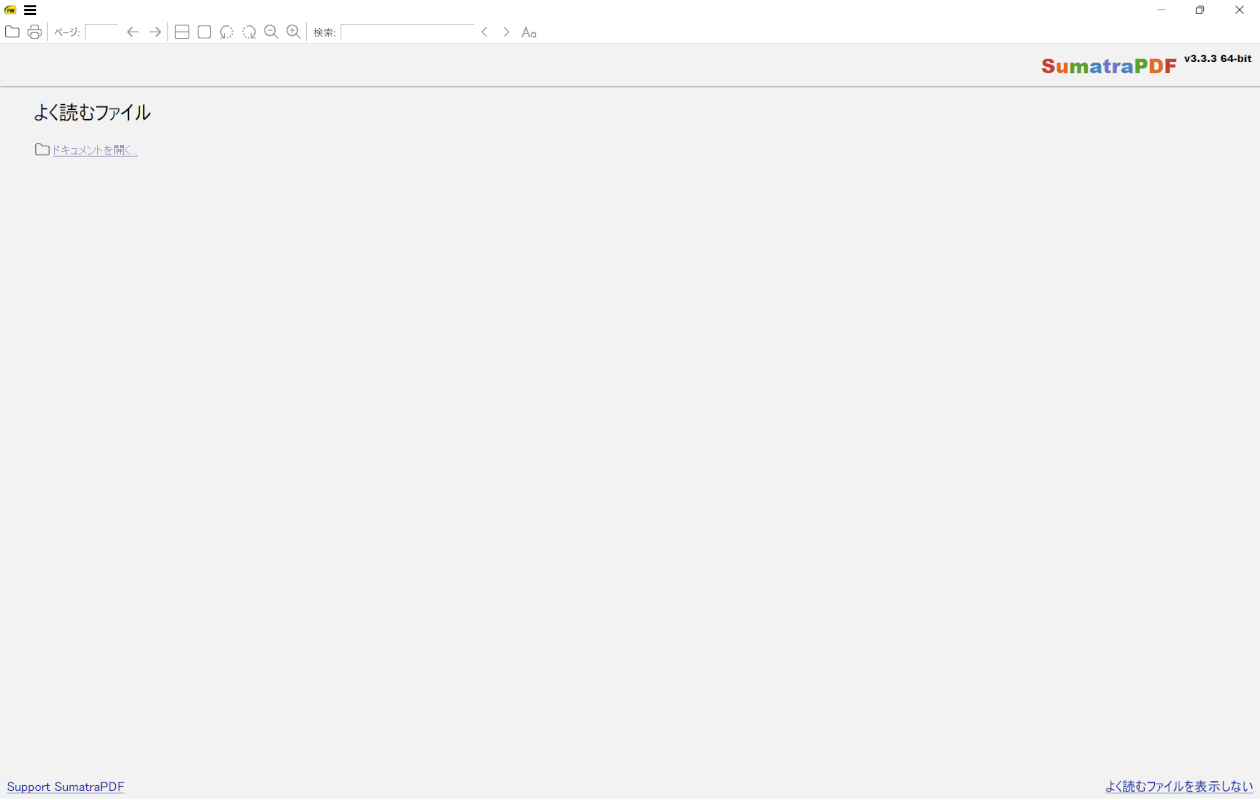Screen dimensions: 1260x800
Task: Click the よく読むファイル heading
Action: (92, 113)
